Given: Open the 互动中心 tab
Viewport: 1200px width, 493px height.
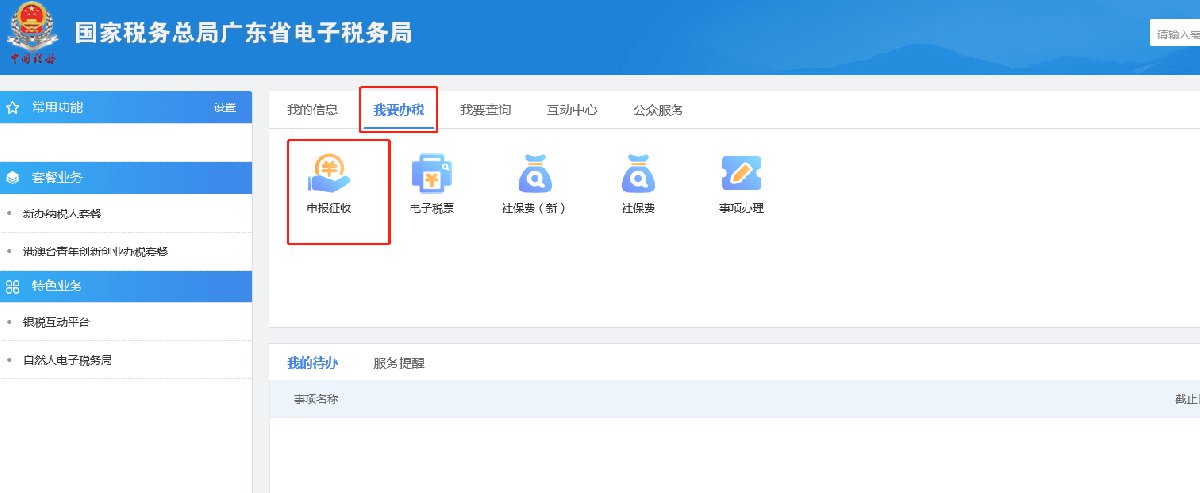Looking at the screenshot, I should (572, 110).
